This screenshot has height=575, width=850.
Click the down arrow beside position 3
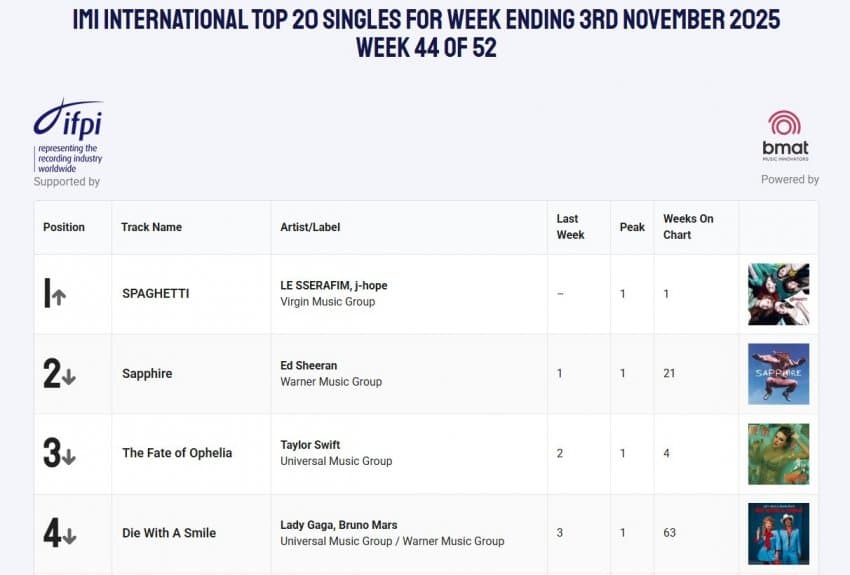pyautogui.click(x=69, y=457)
